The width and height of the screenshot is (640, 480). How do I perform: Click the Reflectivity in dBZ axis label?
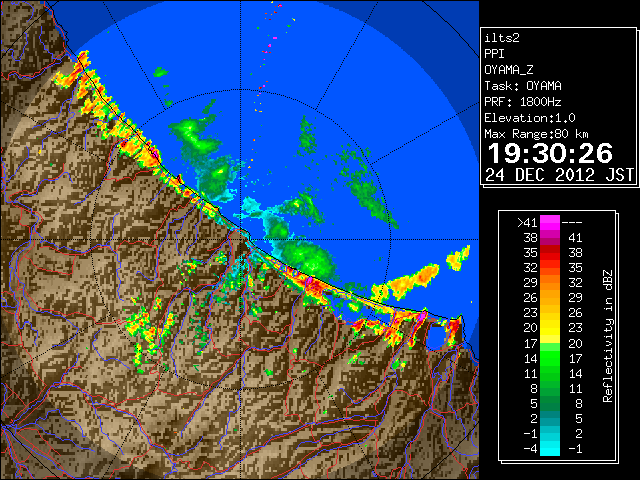coord(608,336)
